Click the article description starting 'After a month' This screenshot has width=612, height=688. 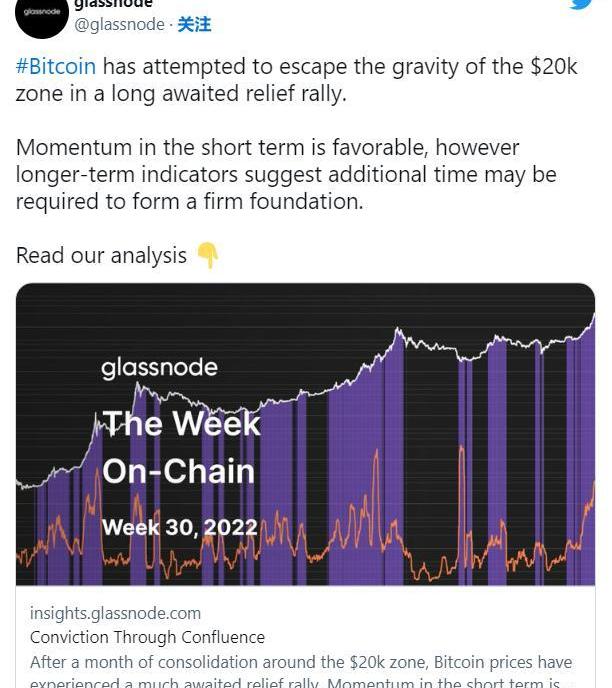301,672
